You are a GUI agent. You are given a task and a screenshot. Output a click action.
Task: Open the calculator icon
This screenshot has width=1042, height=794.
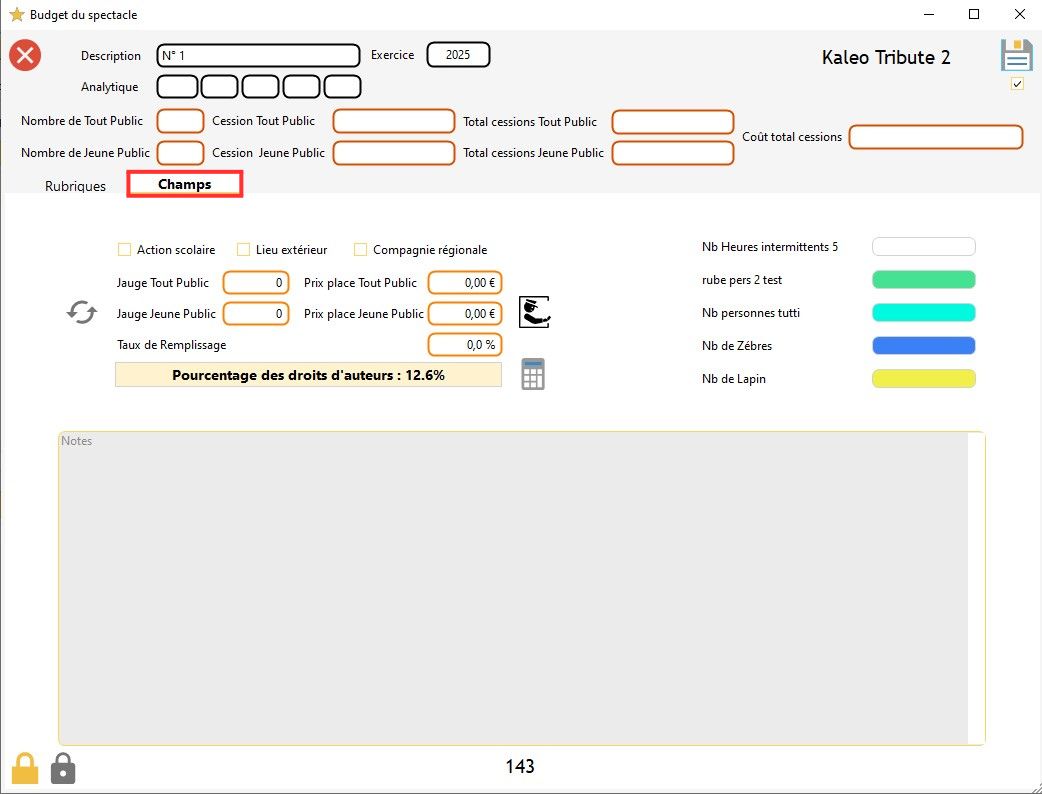click(x=533, y=374)
